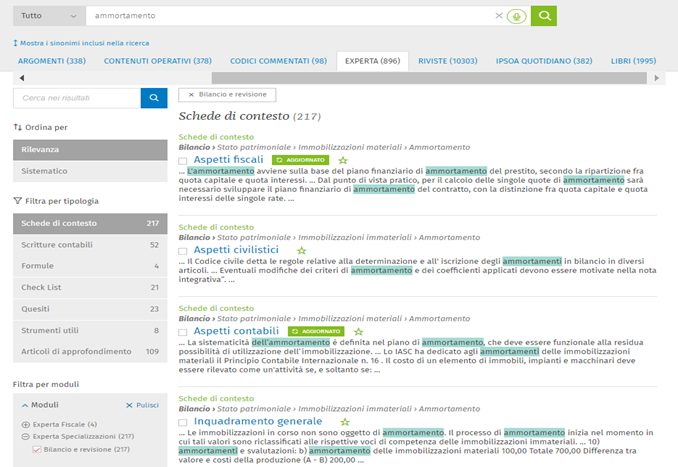Tick the checkbox beside Aspetti fiscali
This screenshot has width=678, height=467.
(x=182, y=160)
